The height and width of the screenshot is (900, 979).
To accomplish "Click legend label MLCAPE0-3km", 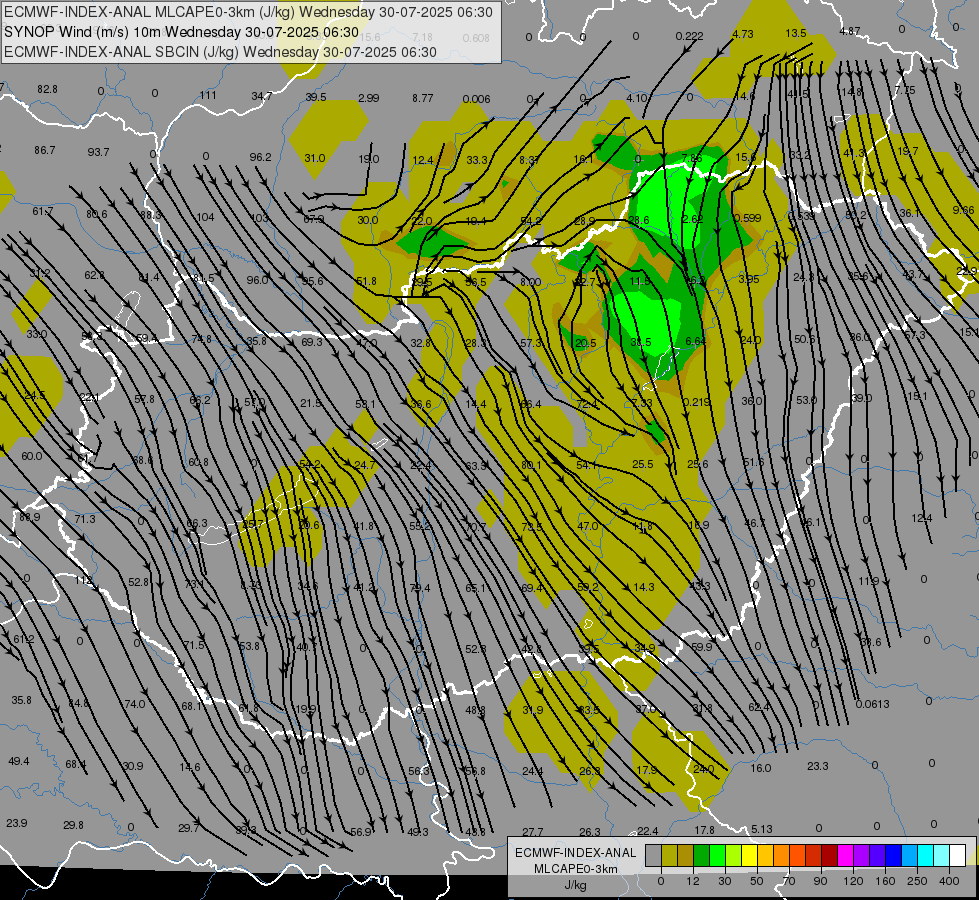I will pyautogui.click(x=576, y=869).
